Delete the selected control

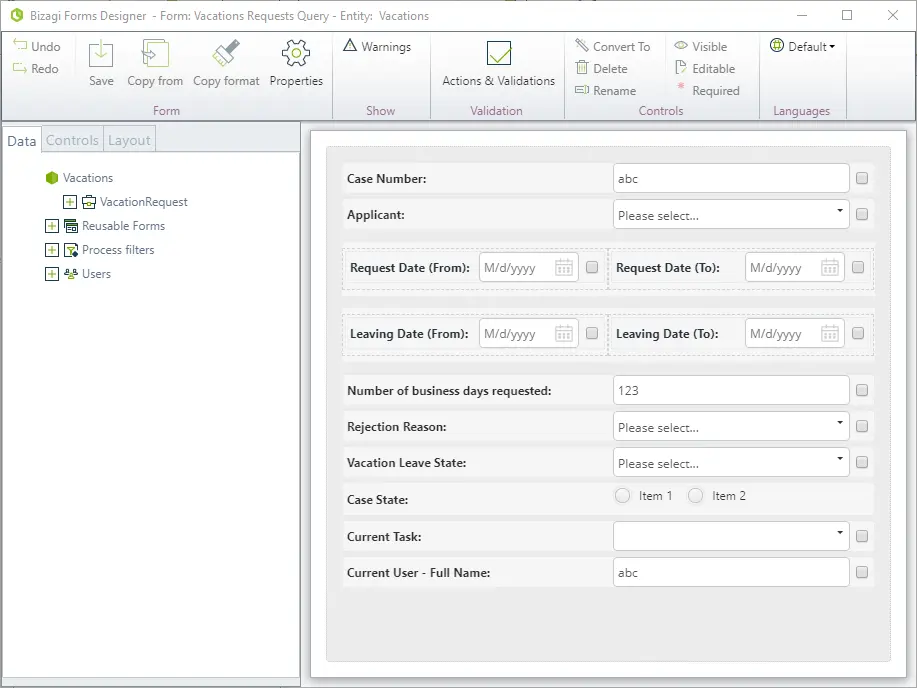602,68
